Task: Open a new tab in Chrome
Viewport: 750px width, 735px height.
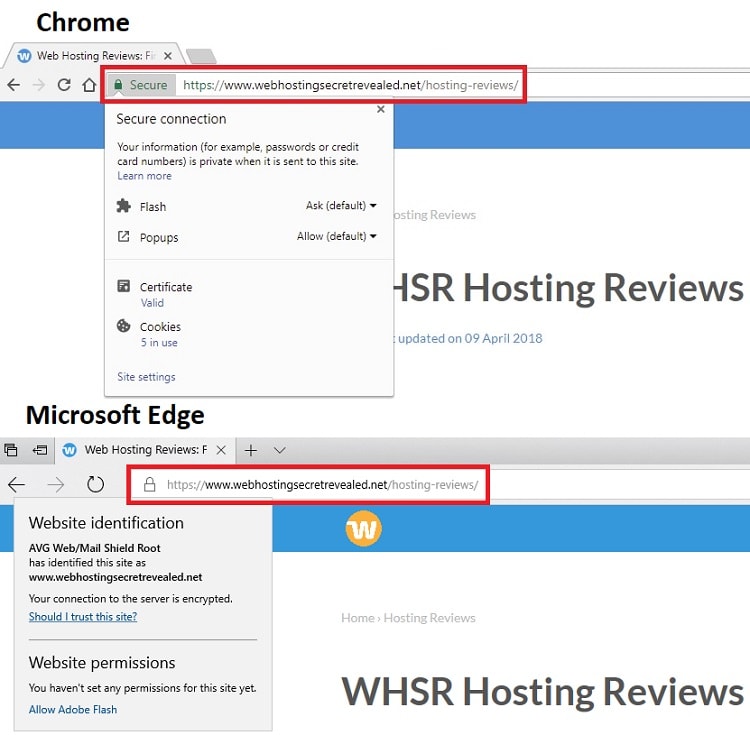Action: (x=201, y=56)
